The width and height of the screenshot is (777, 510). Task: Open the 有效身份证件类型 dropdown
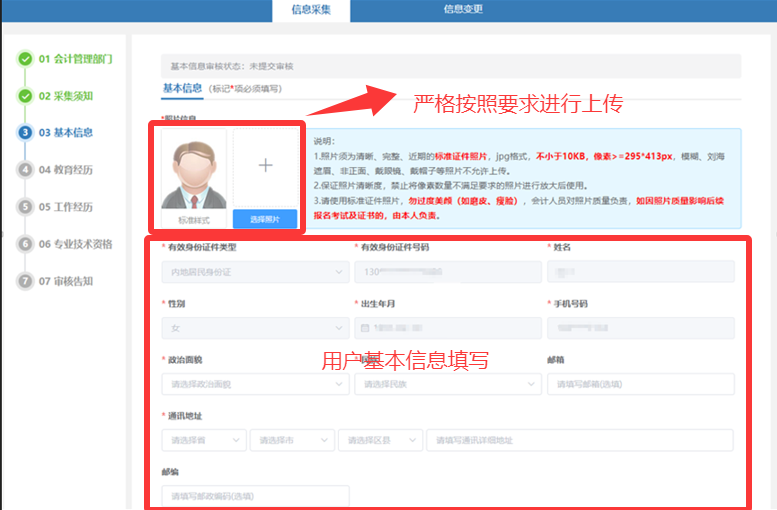253,272
